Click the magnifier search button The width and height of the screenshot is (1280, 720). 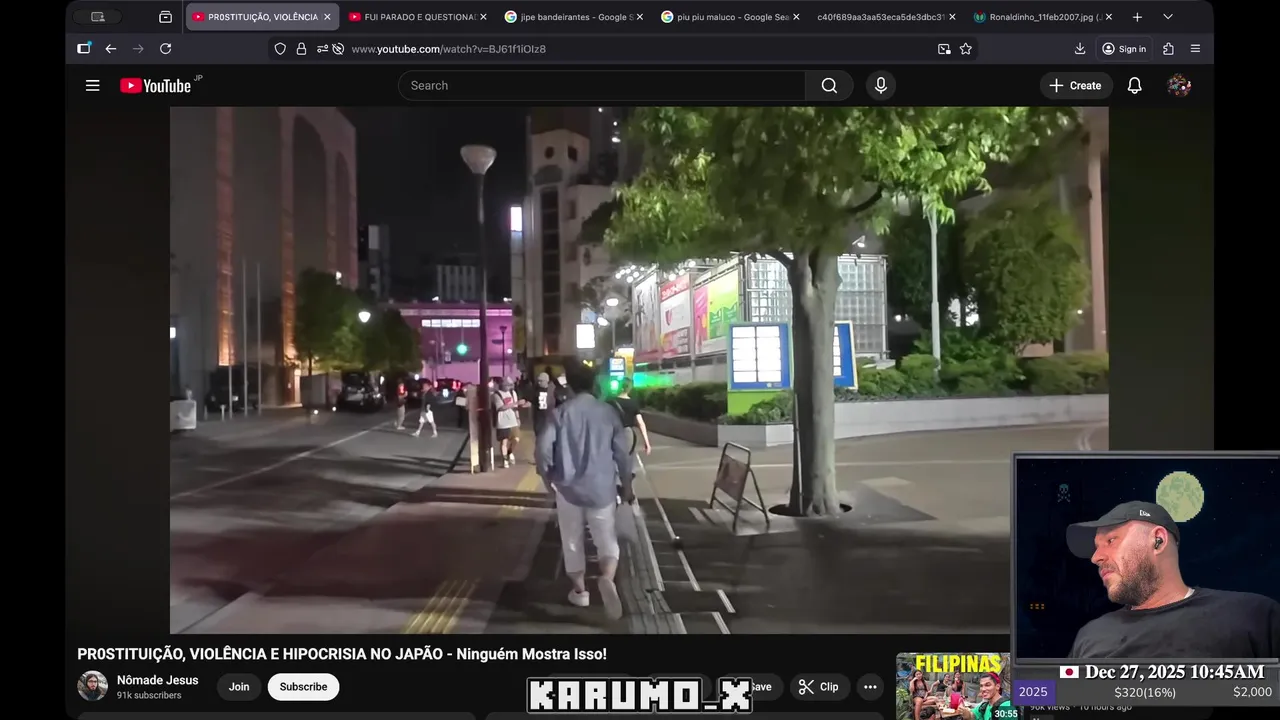(x=829, y=86)
